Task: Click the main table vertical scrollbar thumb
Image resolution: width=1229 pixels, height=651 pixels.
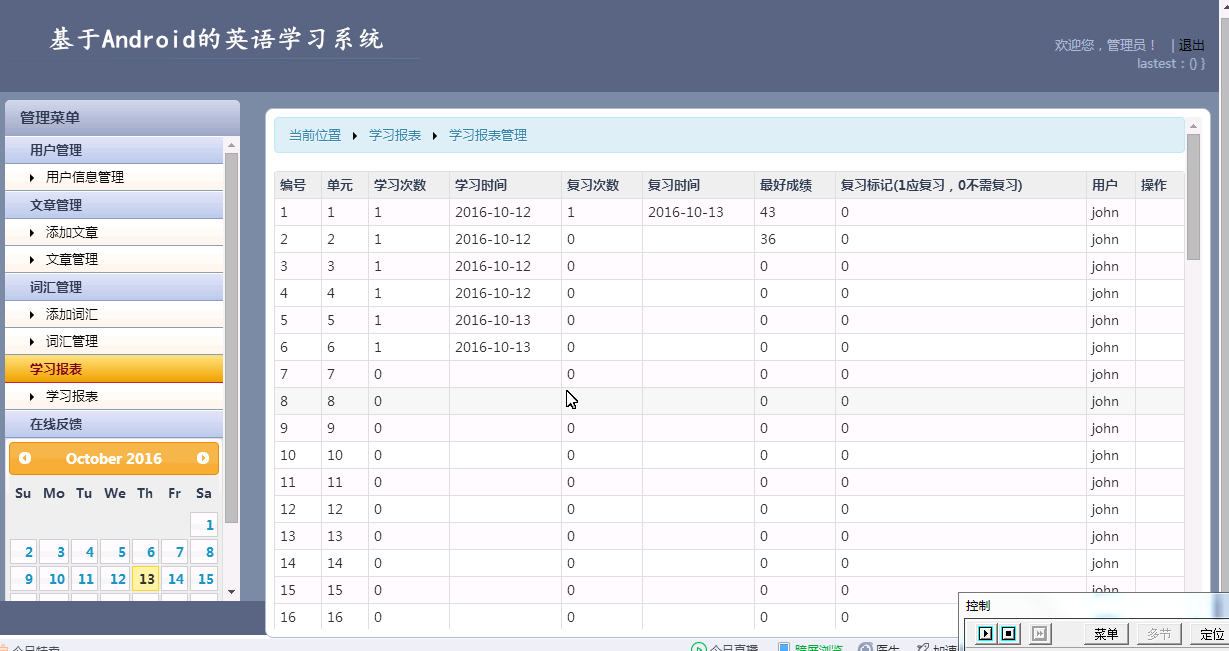Action: [1193, 197]
